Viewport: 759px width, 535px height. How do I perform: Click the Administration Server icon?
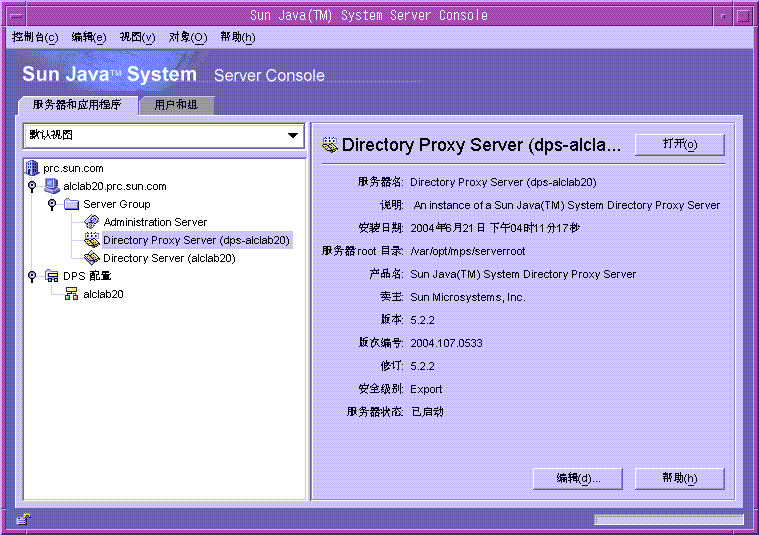coord(91,222)
